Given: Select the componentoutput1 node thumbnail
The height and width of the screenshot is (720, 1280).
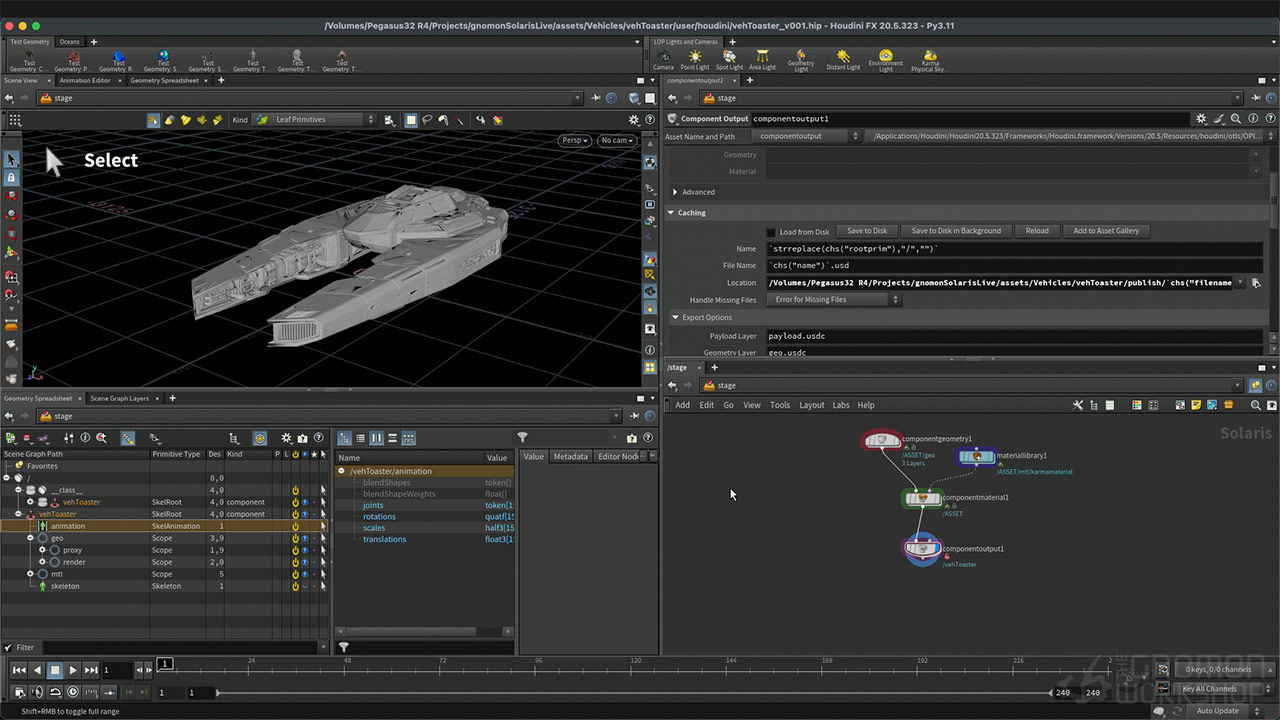Looking at the screenshot, I should coord(922,549).
